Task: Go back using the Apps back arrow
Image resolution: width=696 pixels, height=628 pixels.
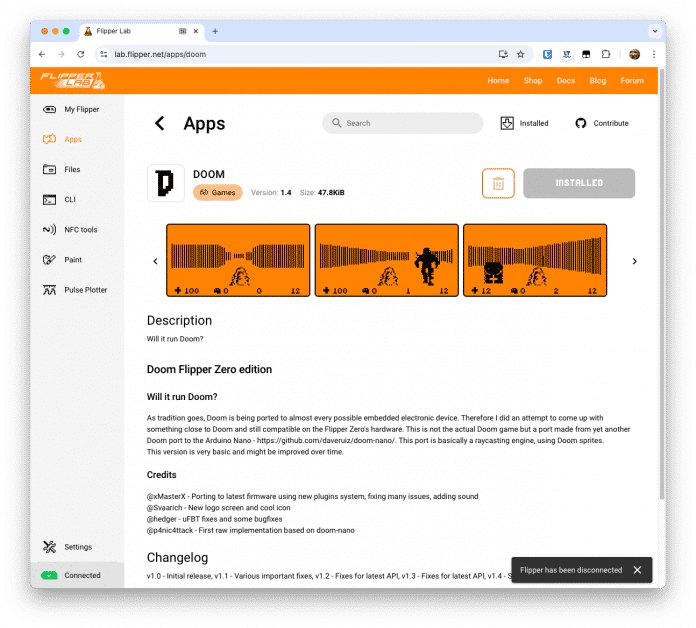Action: coord(159,123)
